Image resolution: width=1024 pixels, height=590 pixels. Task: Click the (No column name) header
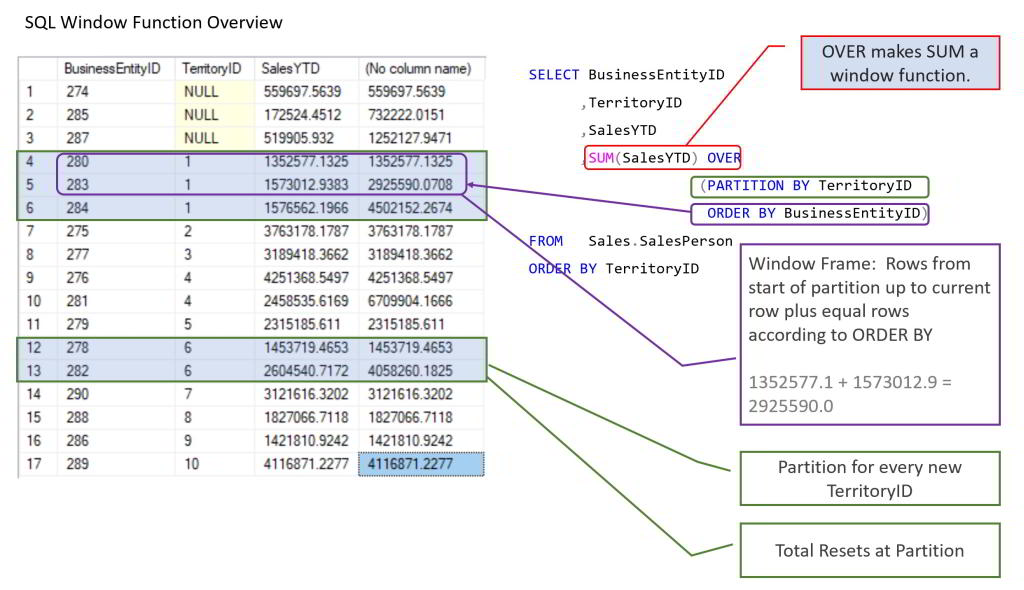tap(416, 69)
